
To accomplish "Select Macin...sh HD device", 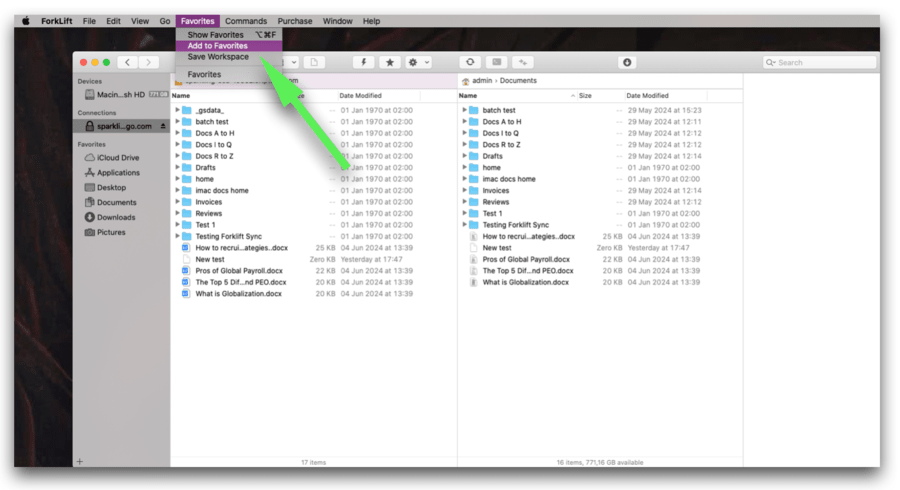I will [x=121, y=95].
